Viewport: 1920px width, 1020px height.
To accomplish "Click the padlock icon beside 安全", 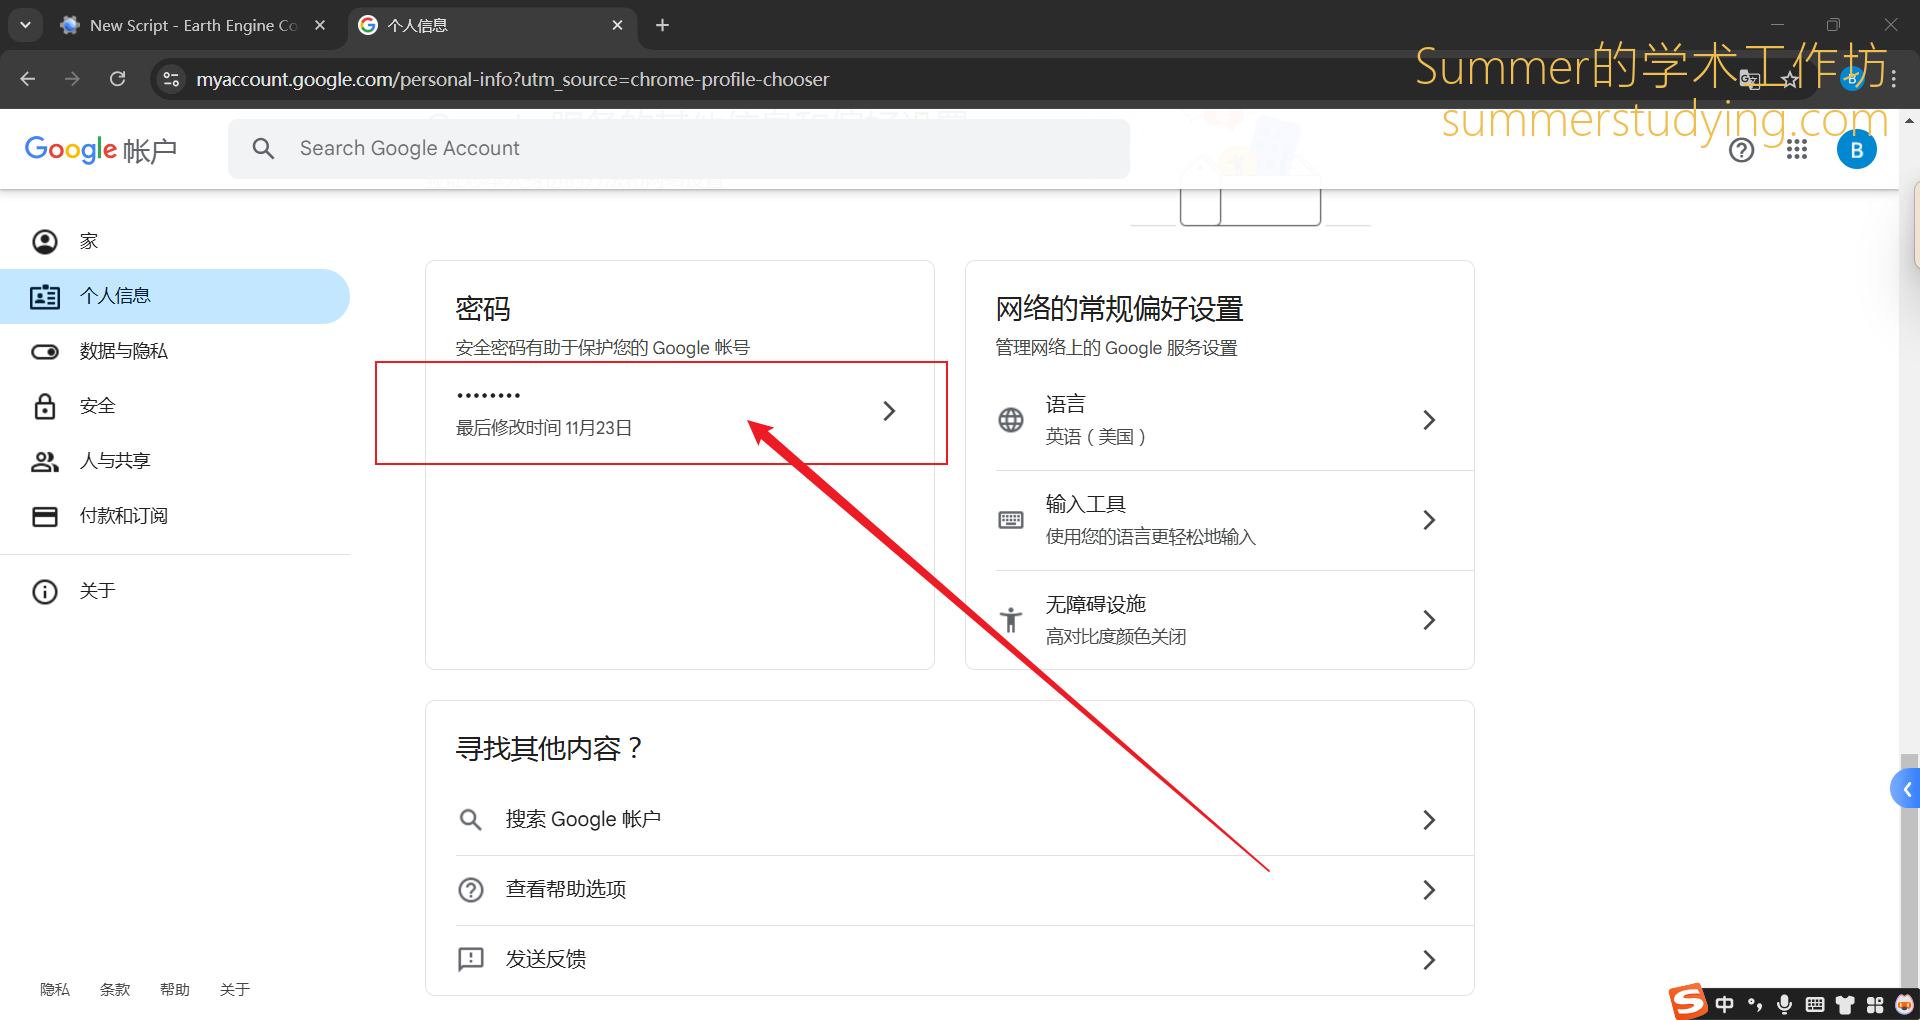I will 45,406.
